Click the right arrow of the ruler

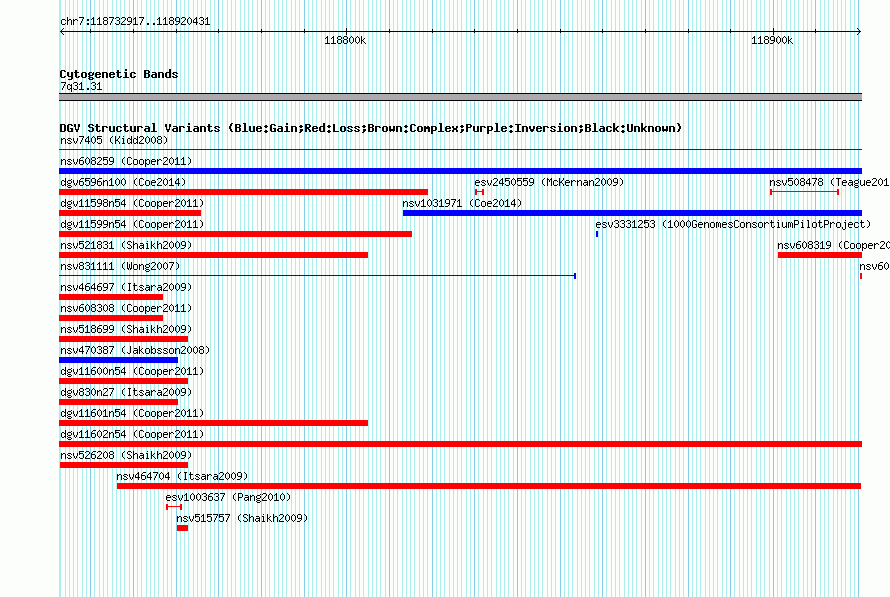859,32
